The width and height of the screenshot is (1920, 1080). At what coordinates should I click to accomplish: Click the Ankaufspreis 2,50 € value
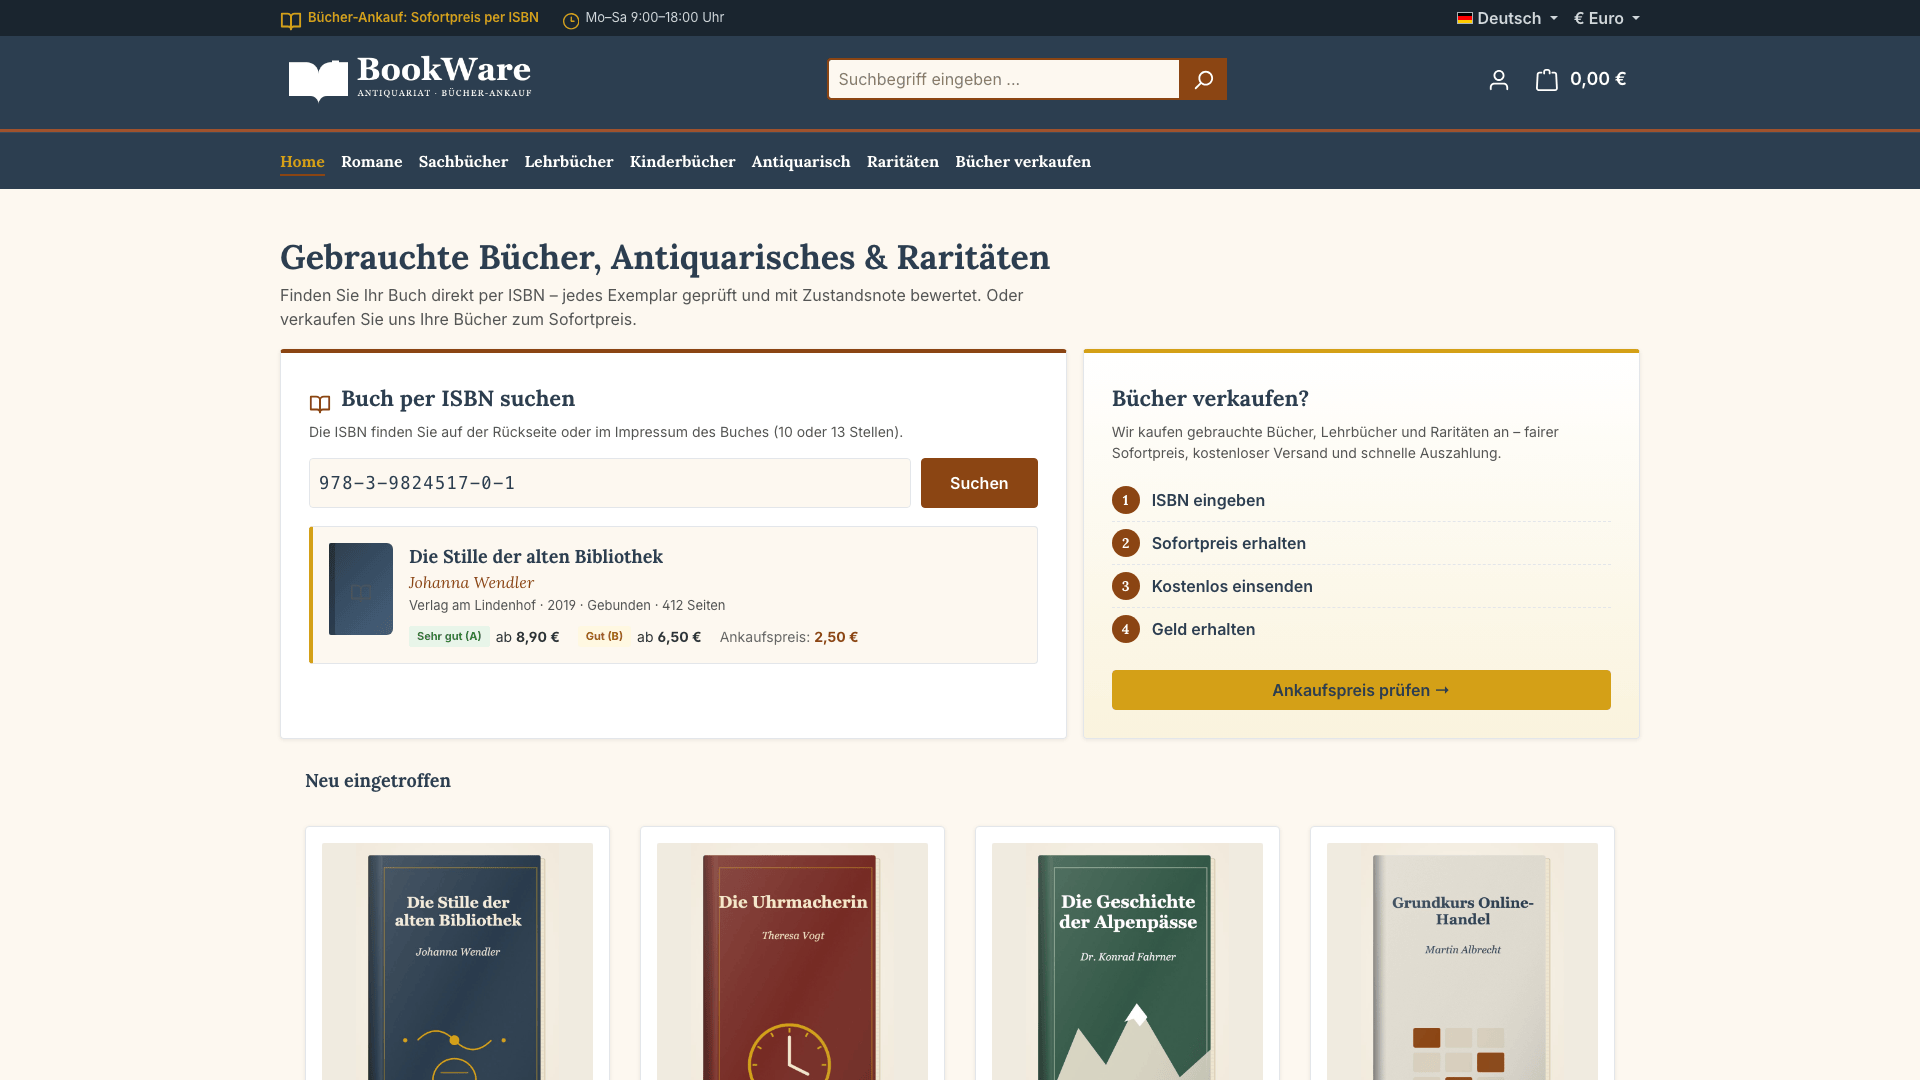(x=836, y=637)
